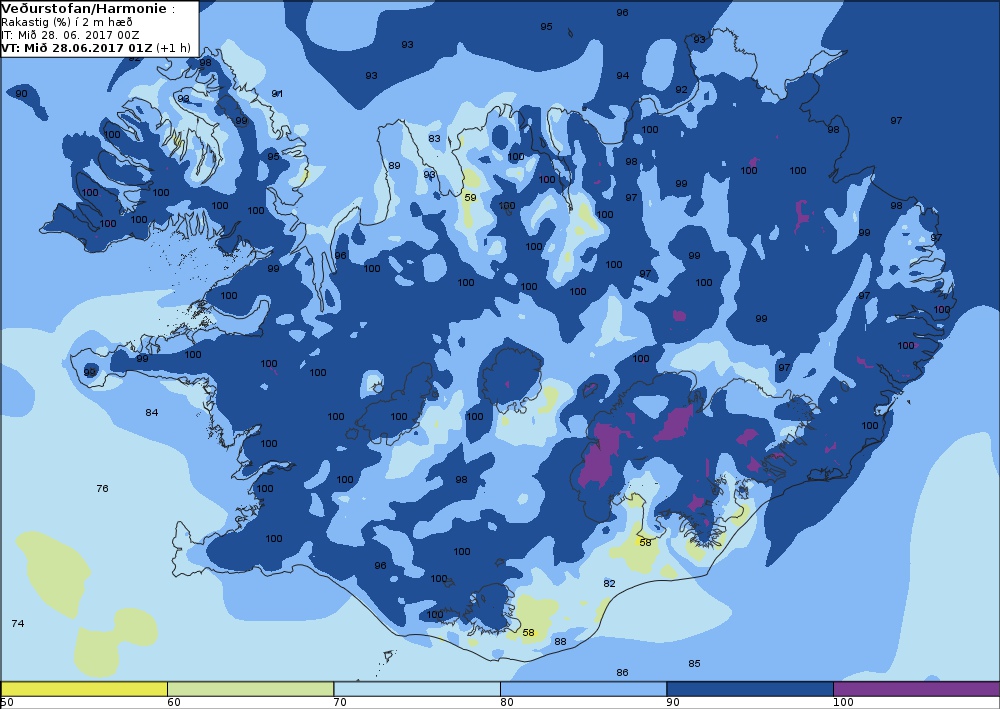Click the '91' value in the Westfjords area

[277, 94]
